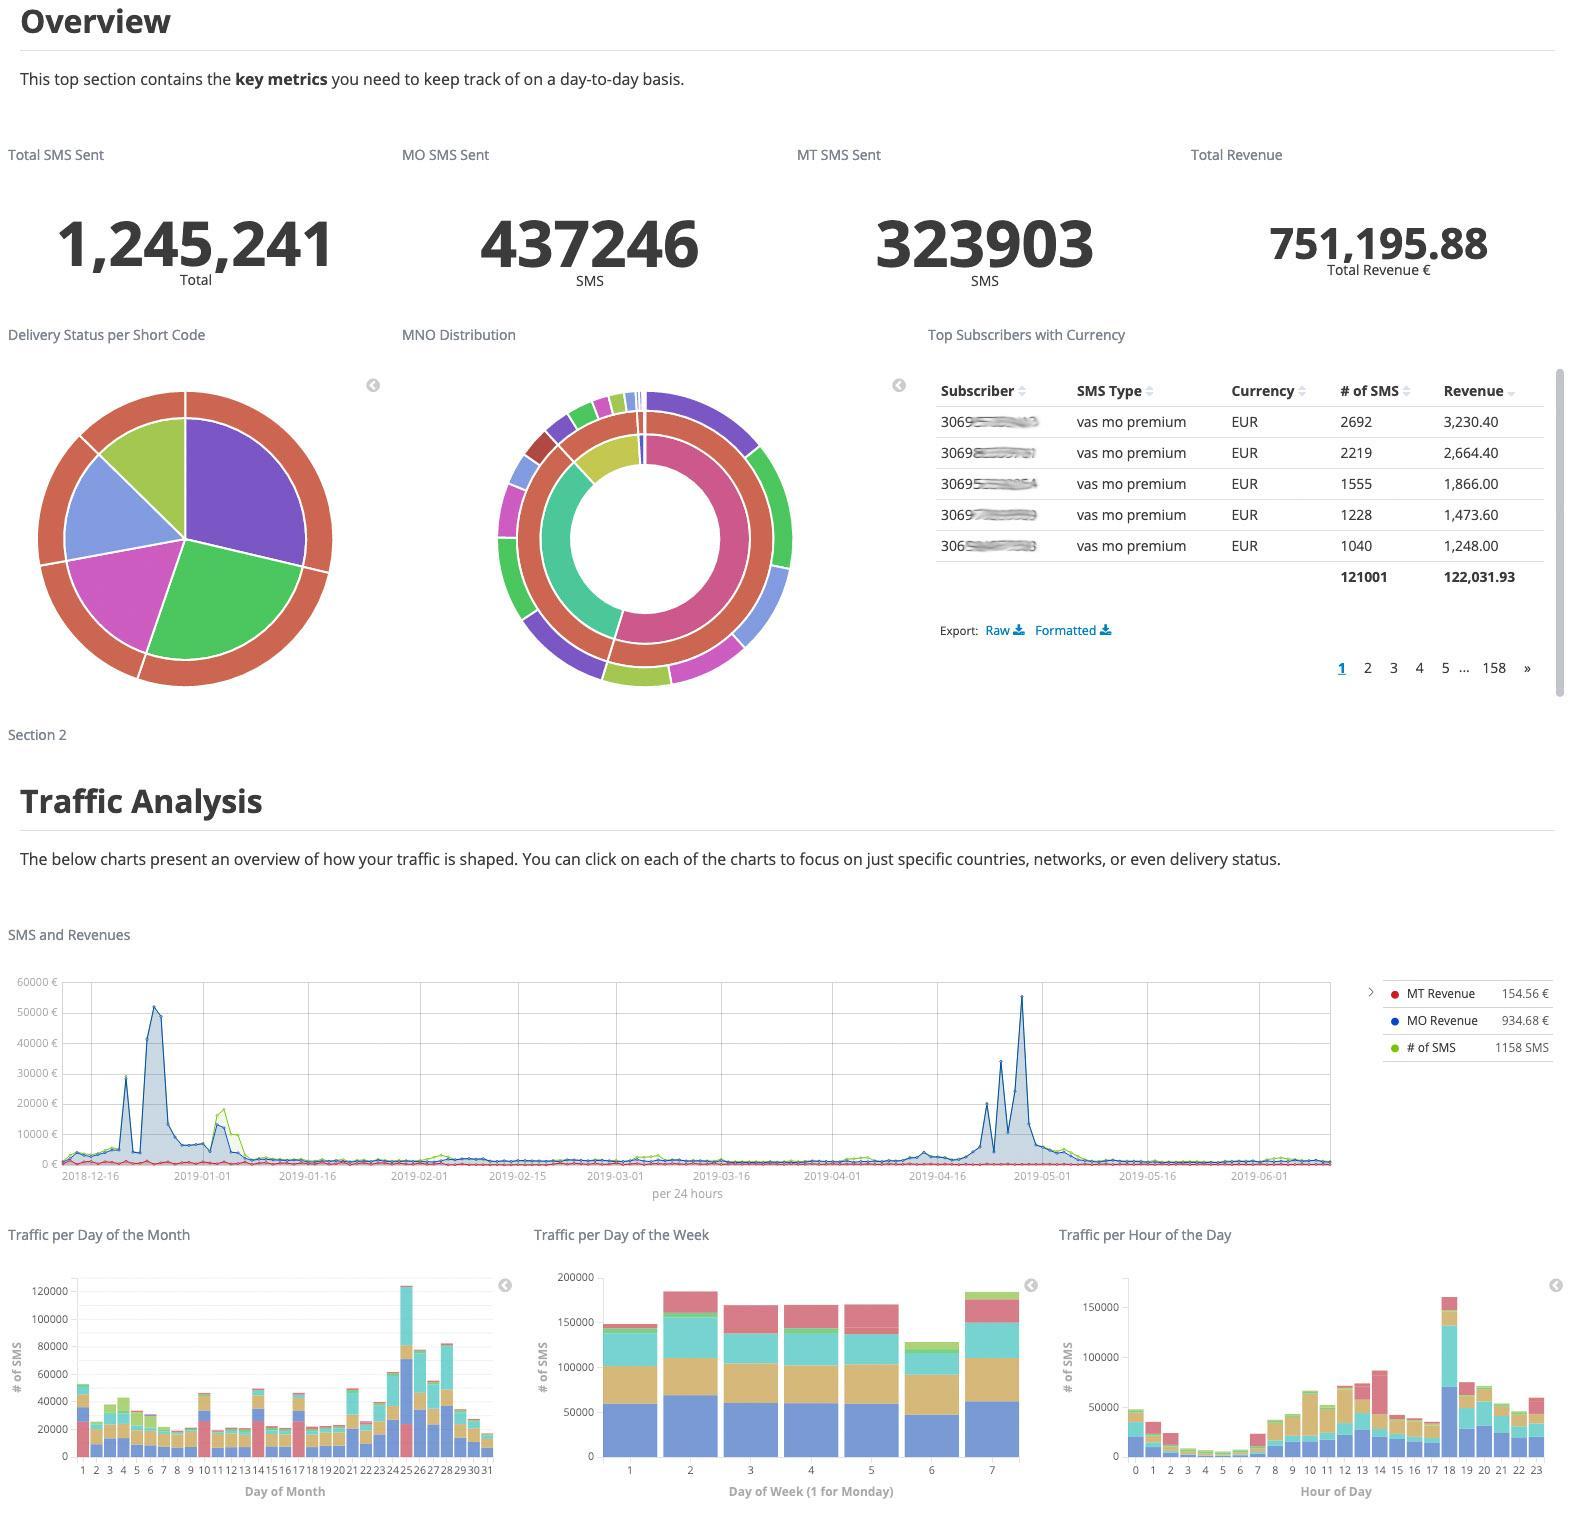This screenshot has width=1575, height=1518.
Task: Click revenue value 2,664.40
Action: tap(1470, 453)
